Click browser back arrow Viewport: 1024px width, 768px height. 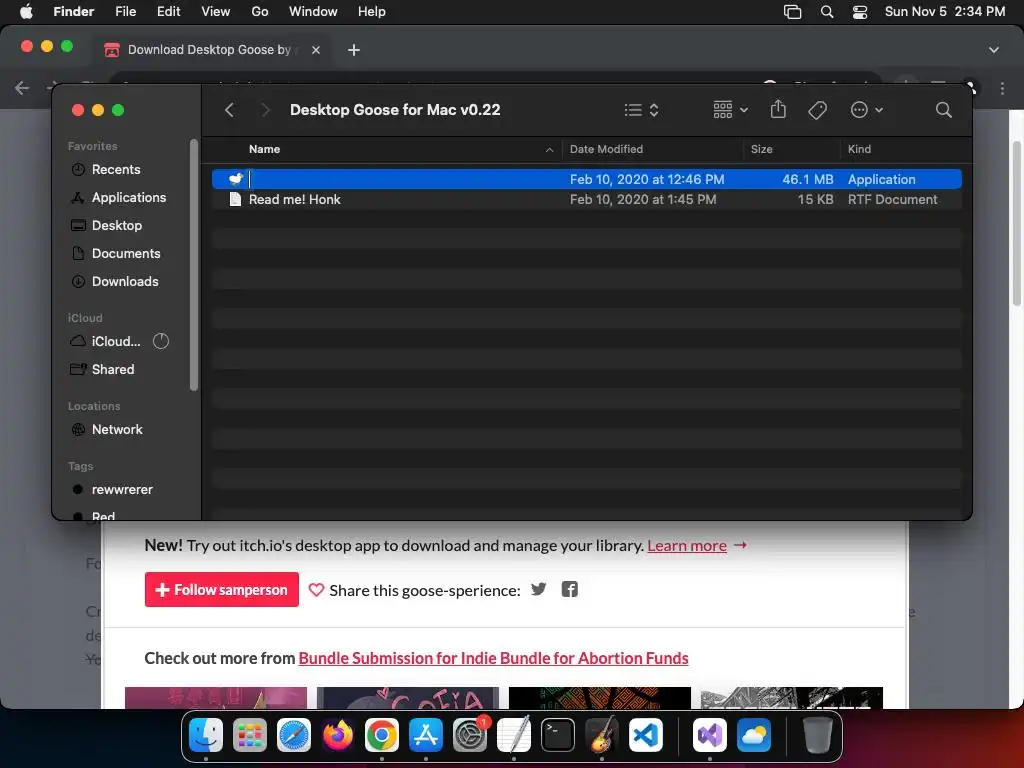point(22,88)
